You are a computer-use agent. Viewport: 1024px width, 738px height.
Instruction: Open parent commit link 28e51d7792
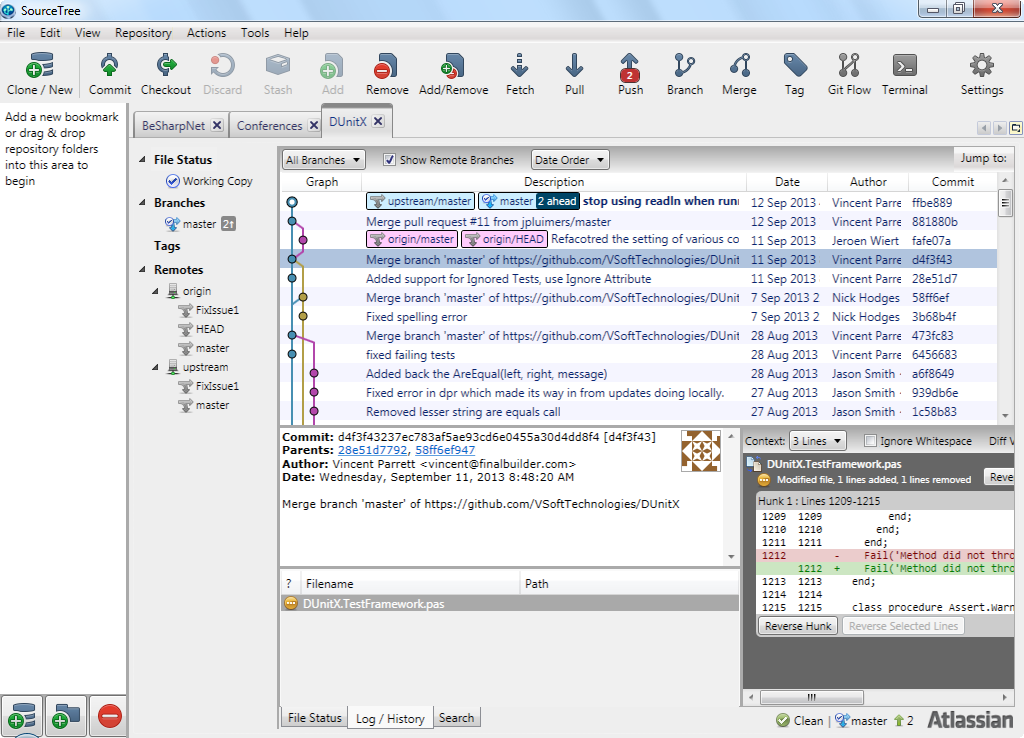pos(372,450)
